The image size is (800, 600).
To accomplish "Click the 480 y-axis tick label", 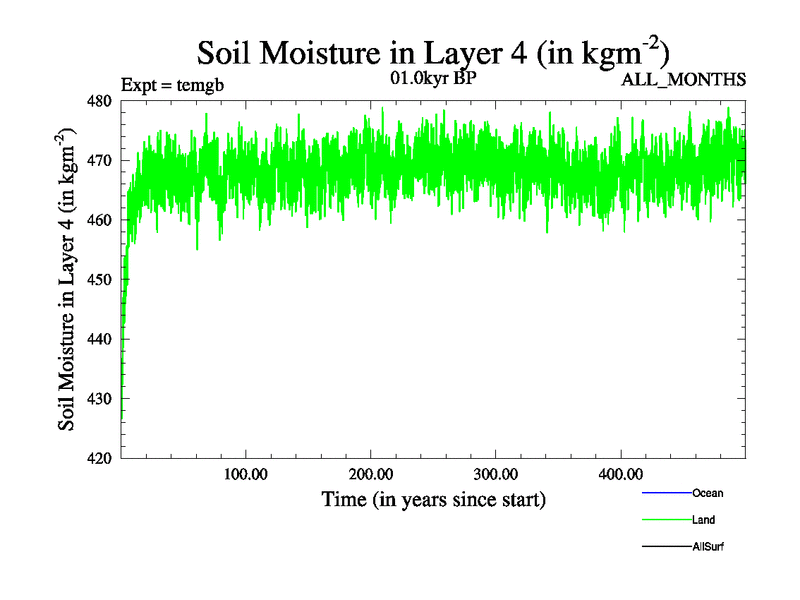I will (101, 101).
